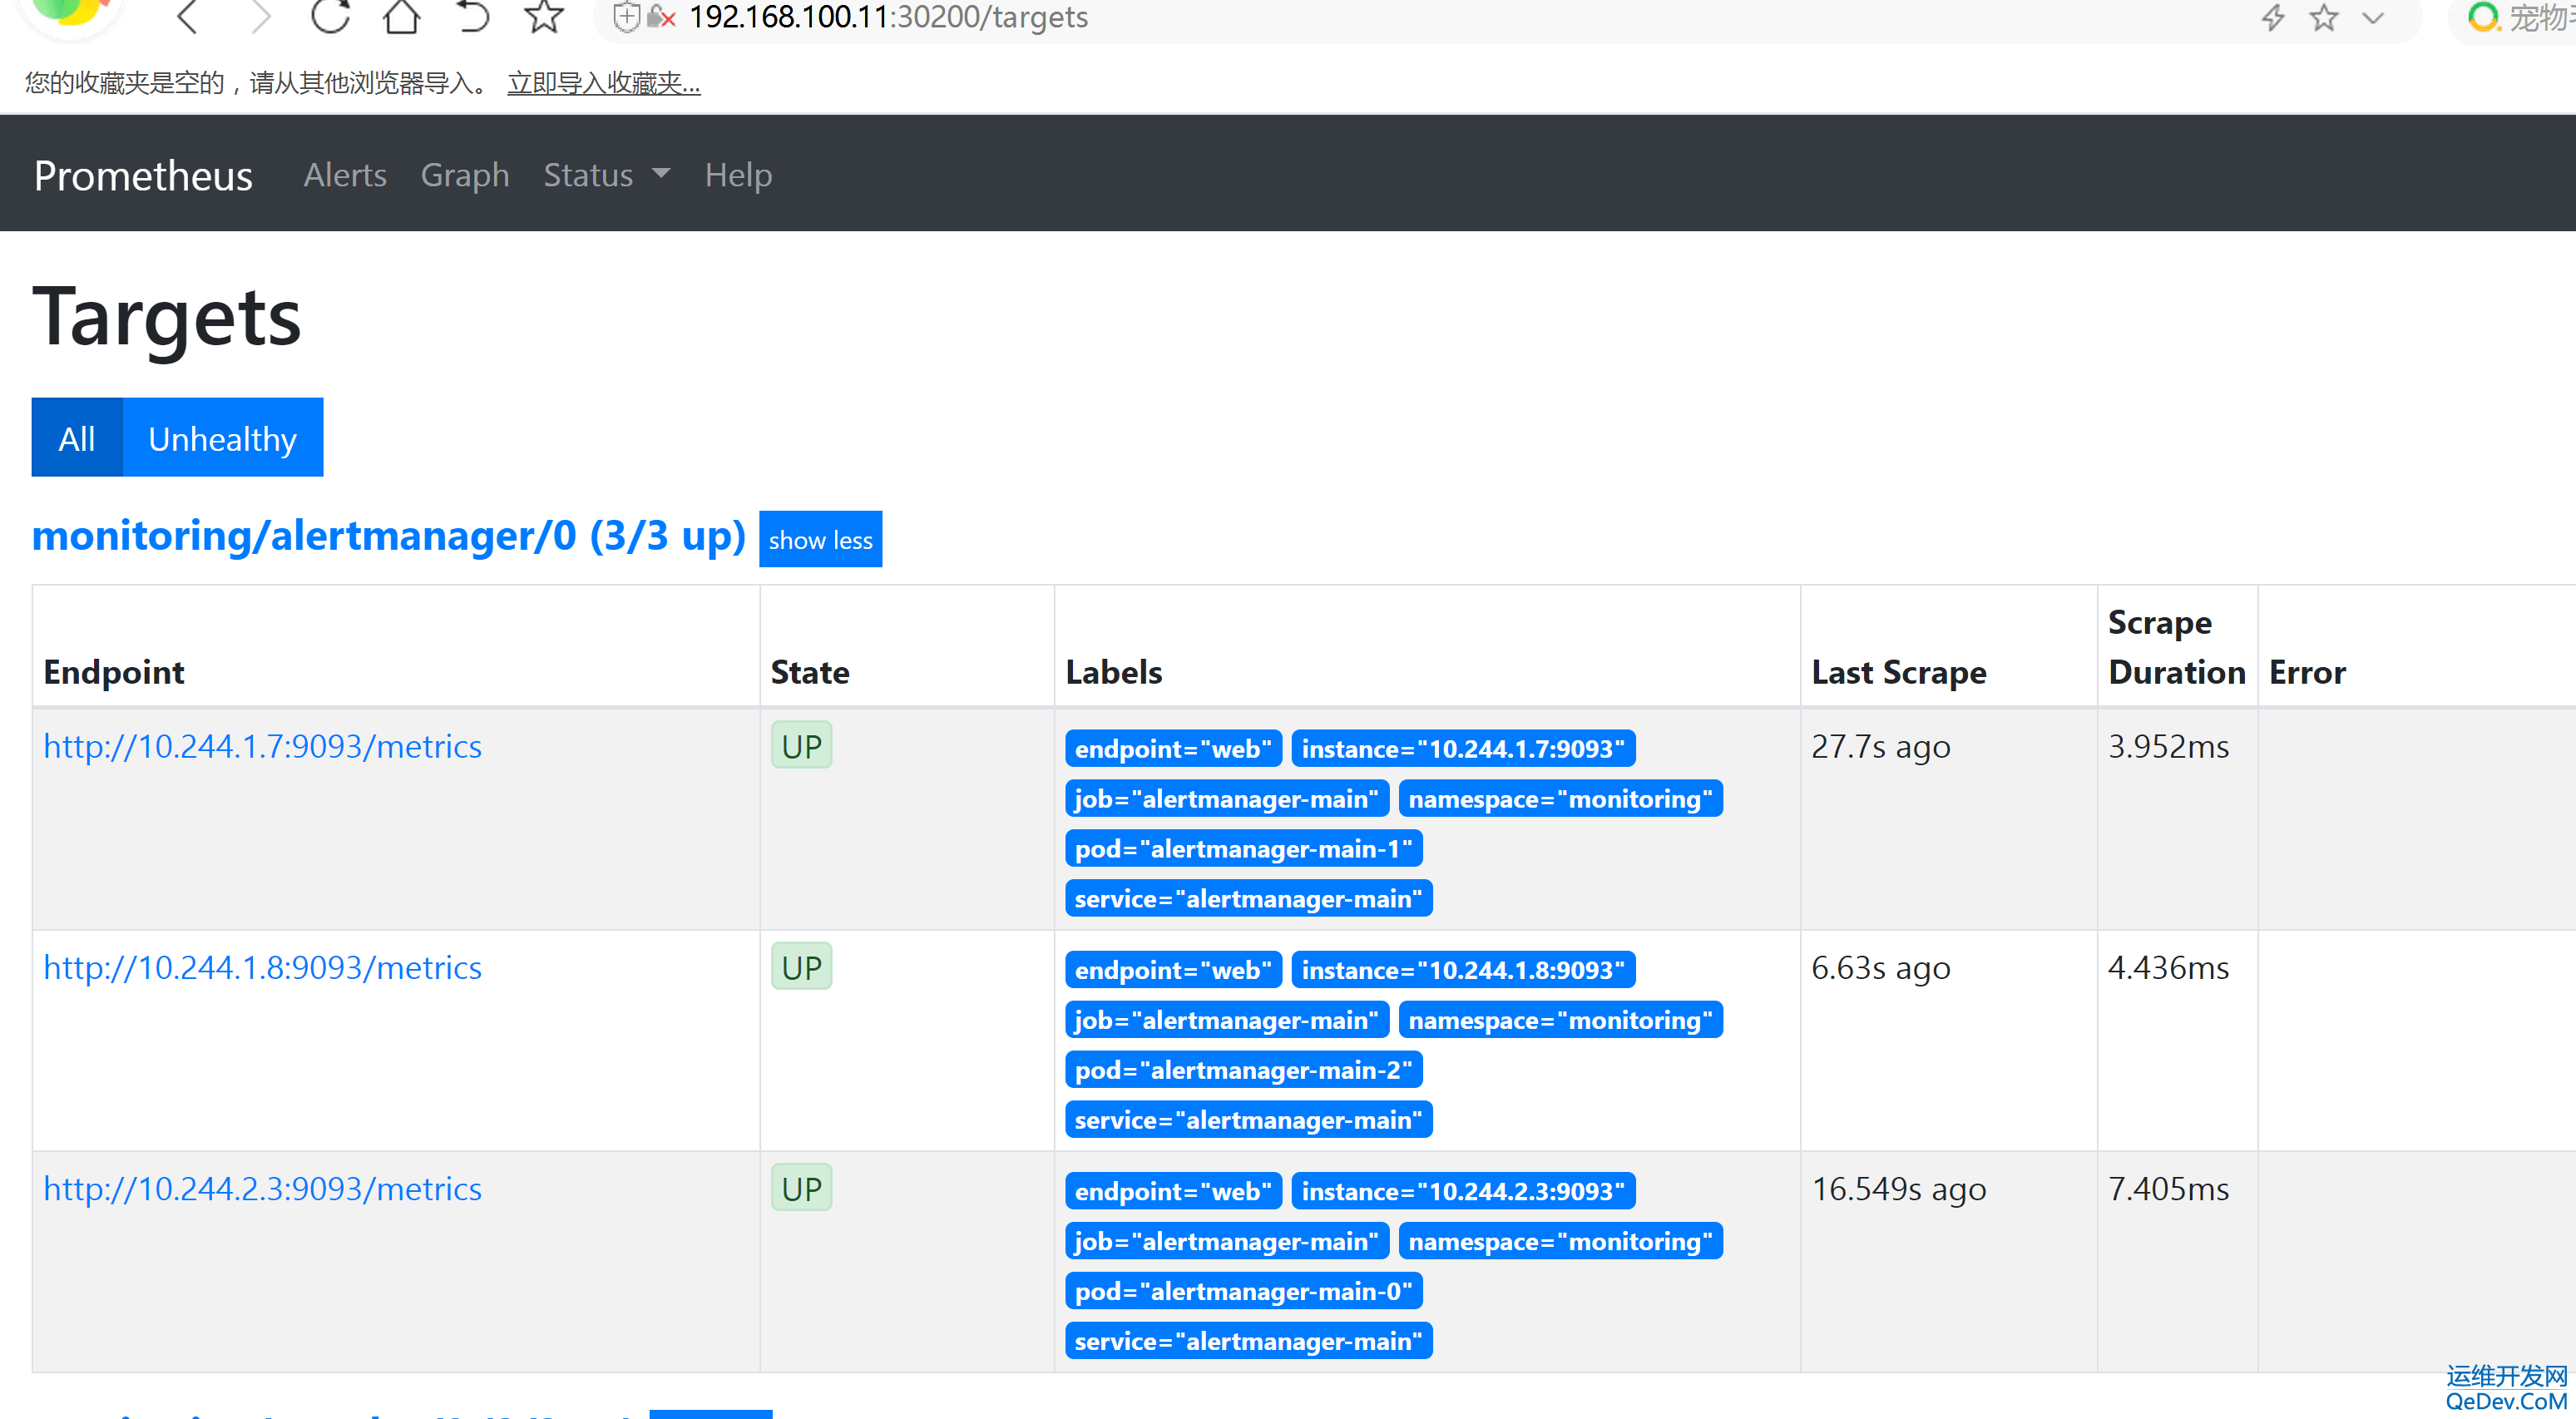Image resolution: width=2576 pixels, height=1419 pixels.
Task: Open http://10.244.2.3:9093/metrics endpoint
Action: coord(263,1189)
